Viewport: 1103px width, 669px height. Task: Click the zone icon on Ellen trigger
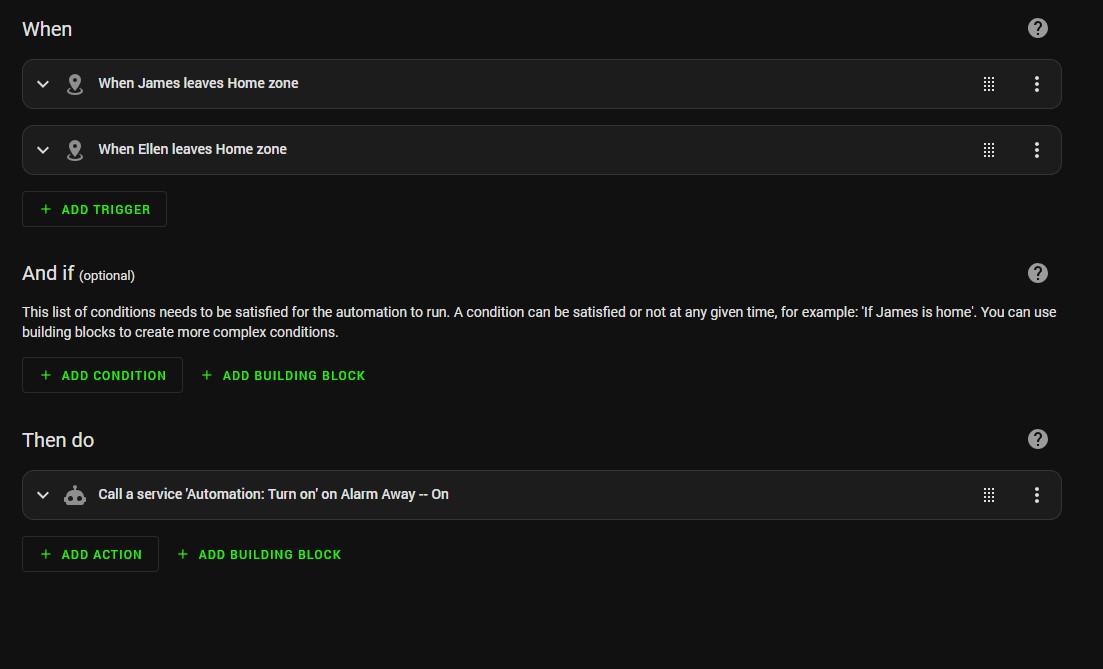[x=75, y=150]
